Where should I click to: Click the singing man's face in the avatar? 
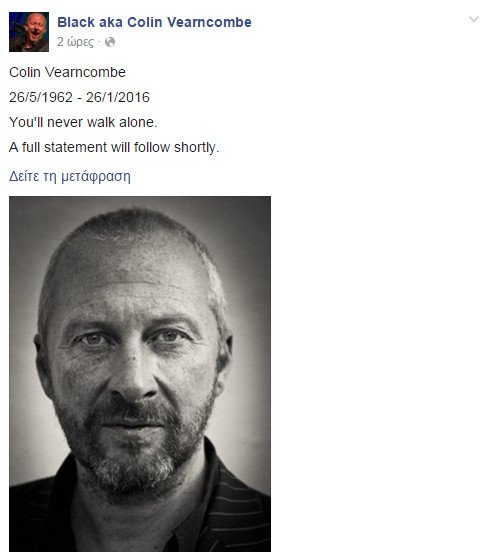[34, 26]
